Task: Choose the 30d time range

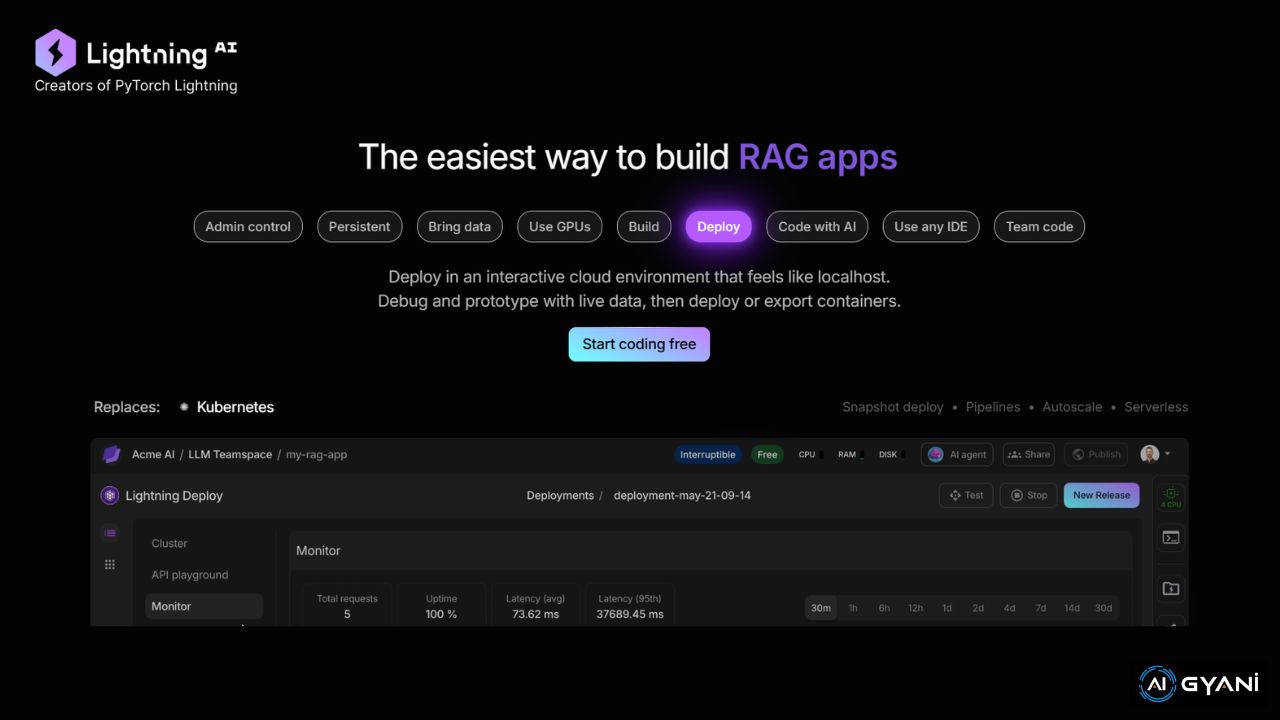Action: pyautogui.click(x=1103, y=608)
